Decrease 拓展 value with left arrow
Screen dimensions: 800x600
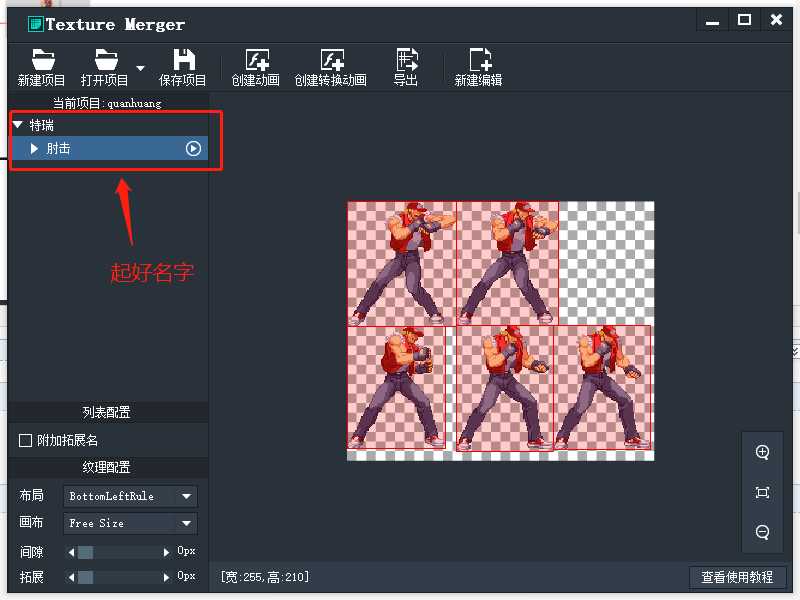[71, 577]
